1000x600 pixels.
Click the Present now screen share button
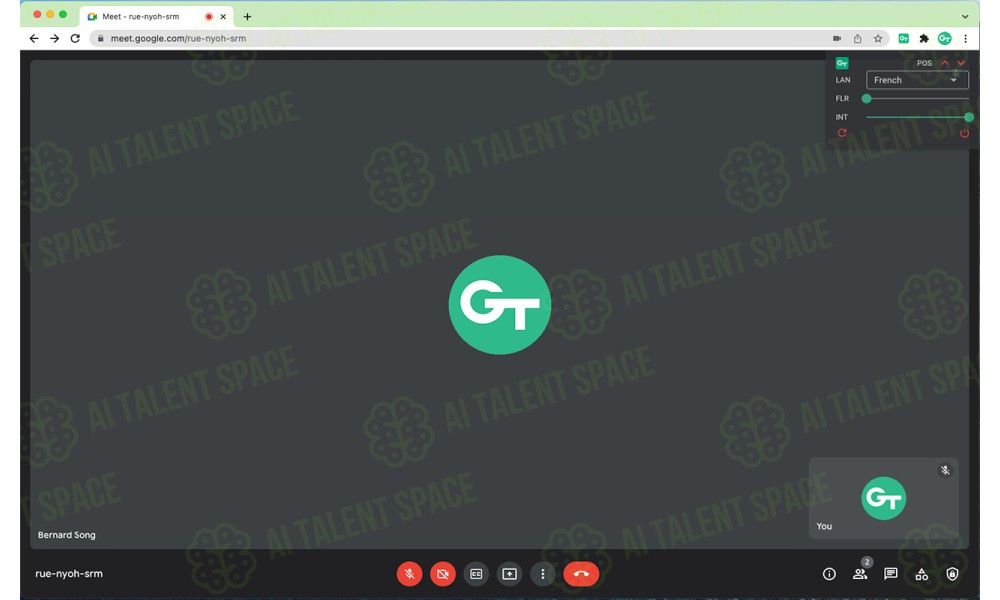(509, 574)
